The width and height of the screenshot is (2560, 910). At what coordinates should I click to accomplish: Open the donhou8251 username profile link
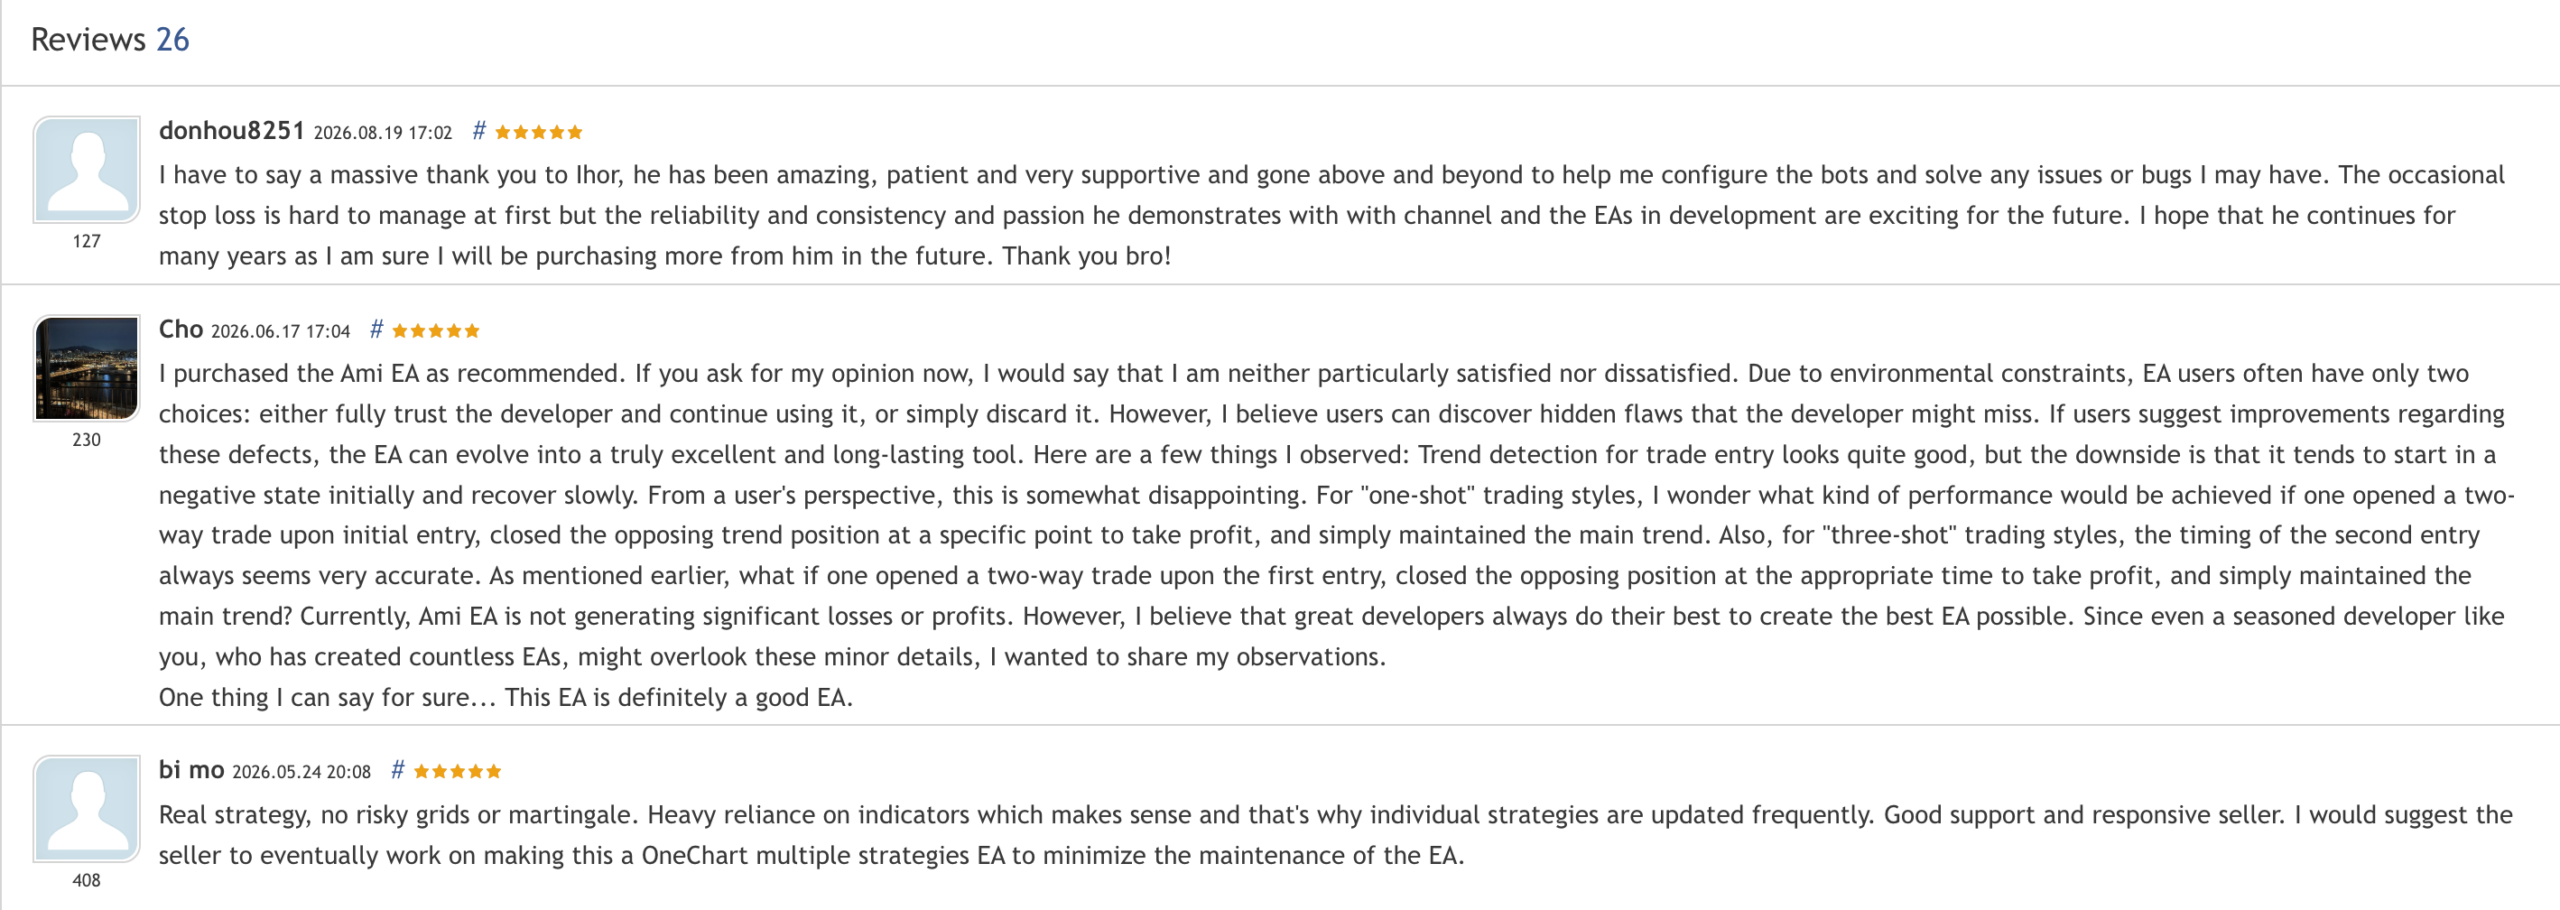pyautogui.click(x=231, y=130)
